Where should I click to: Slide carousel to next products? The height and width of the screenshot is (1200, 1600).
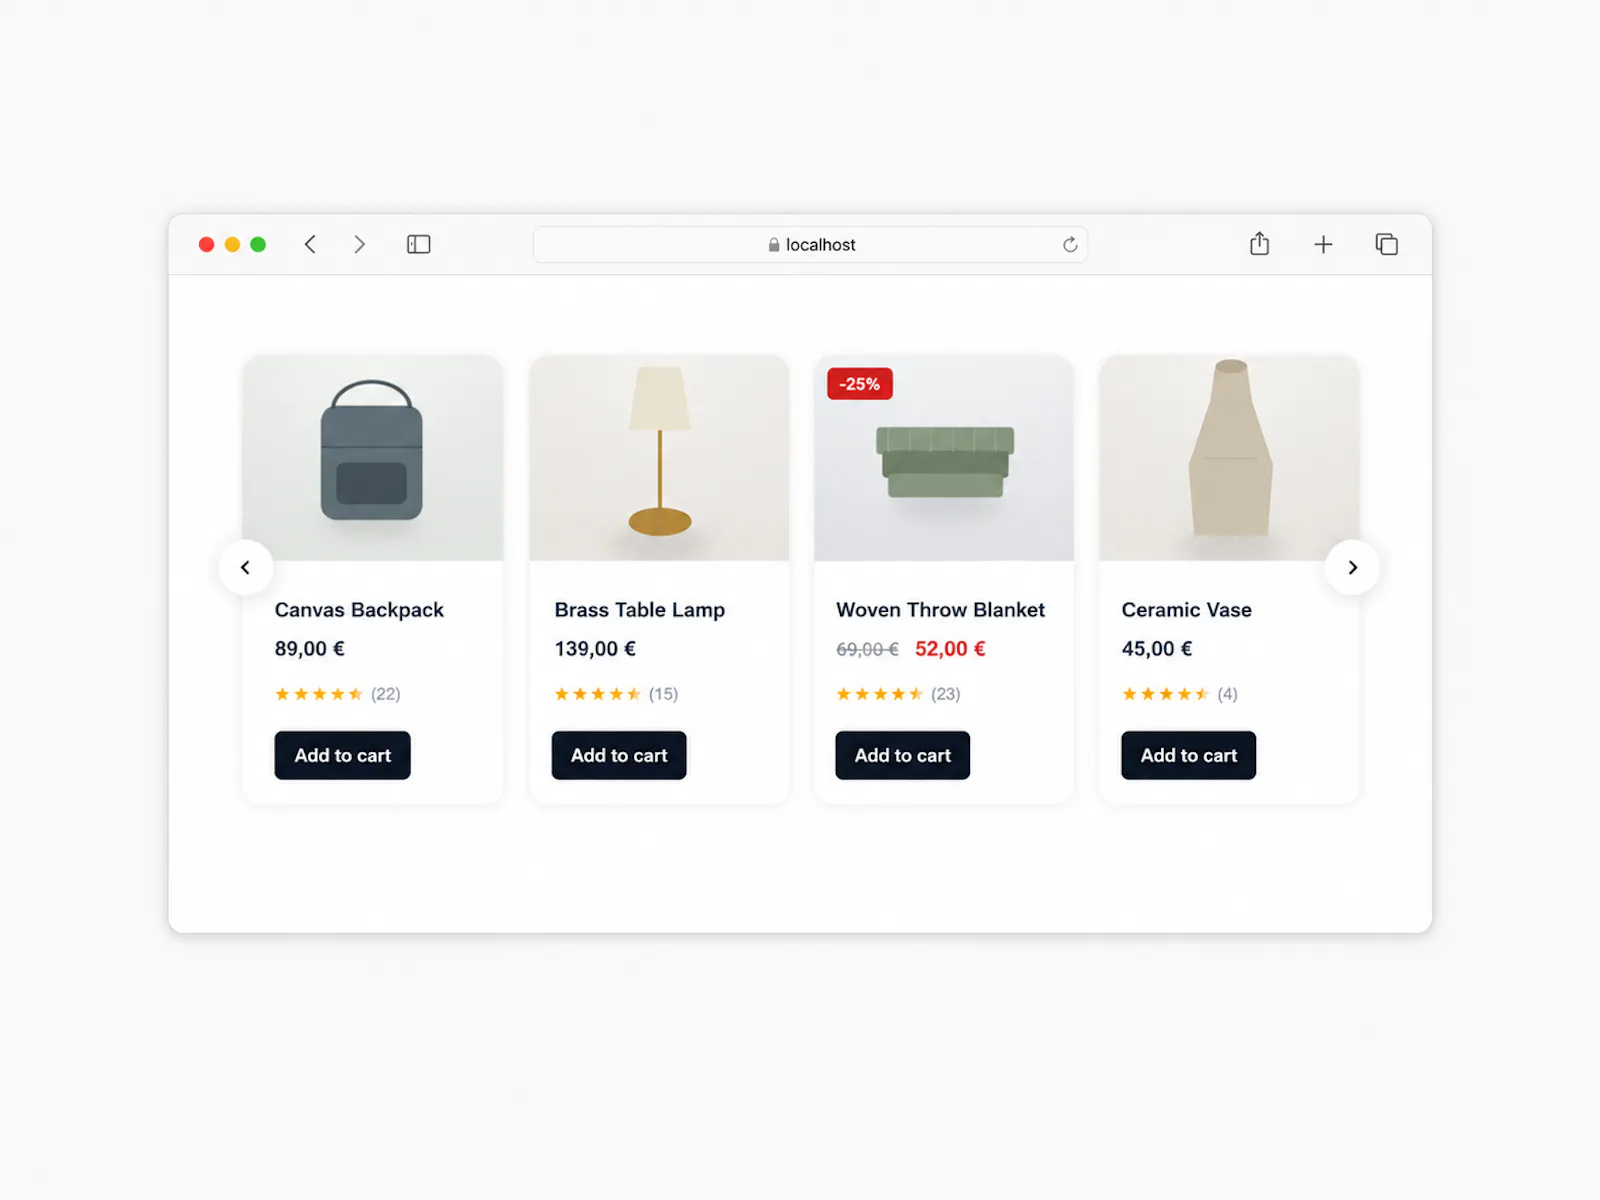click(x=1352, y=567)
